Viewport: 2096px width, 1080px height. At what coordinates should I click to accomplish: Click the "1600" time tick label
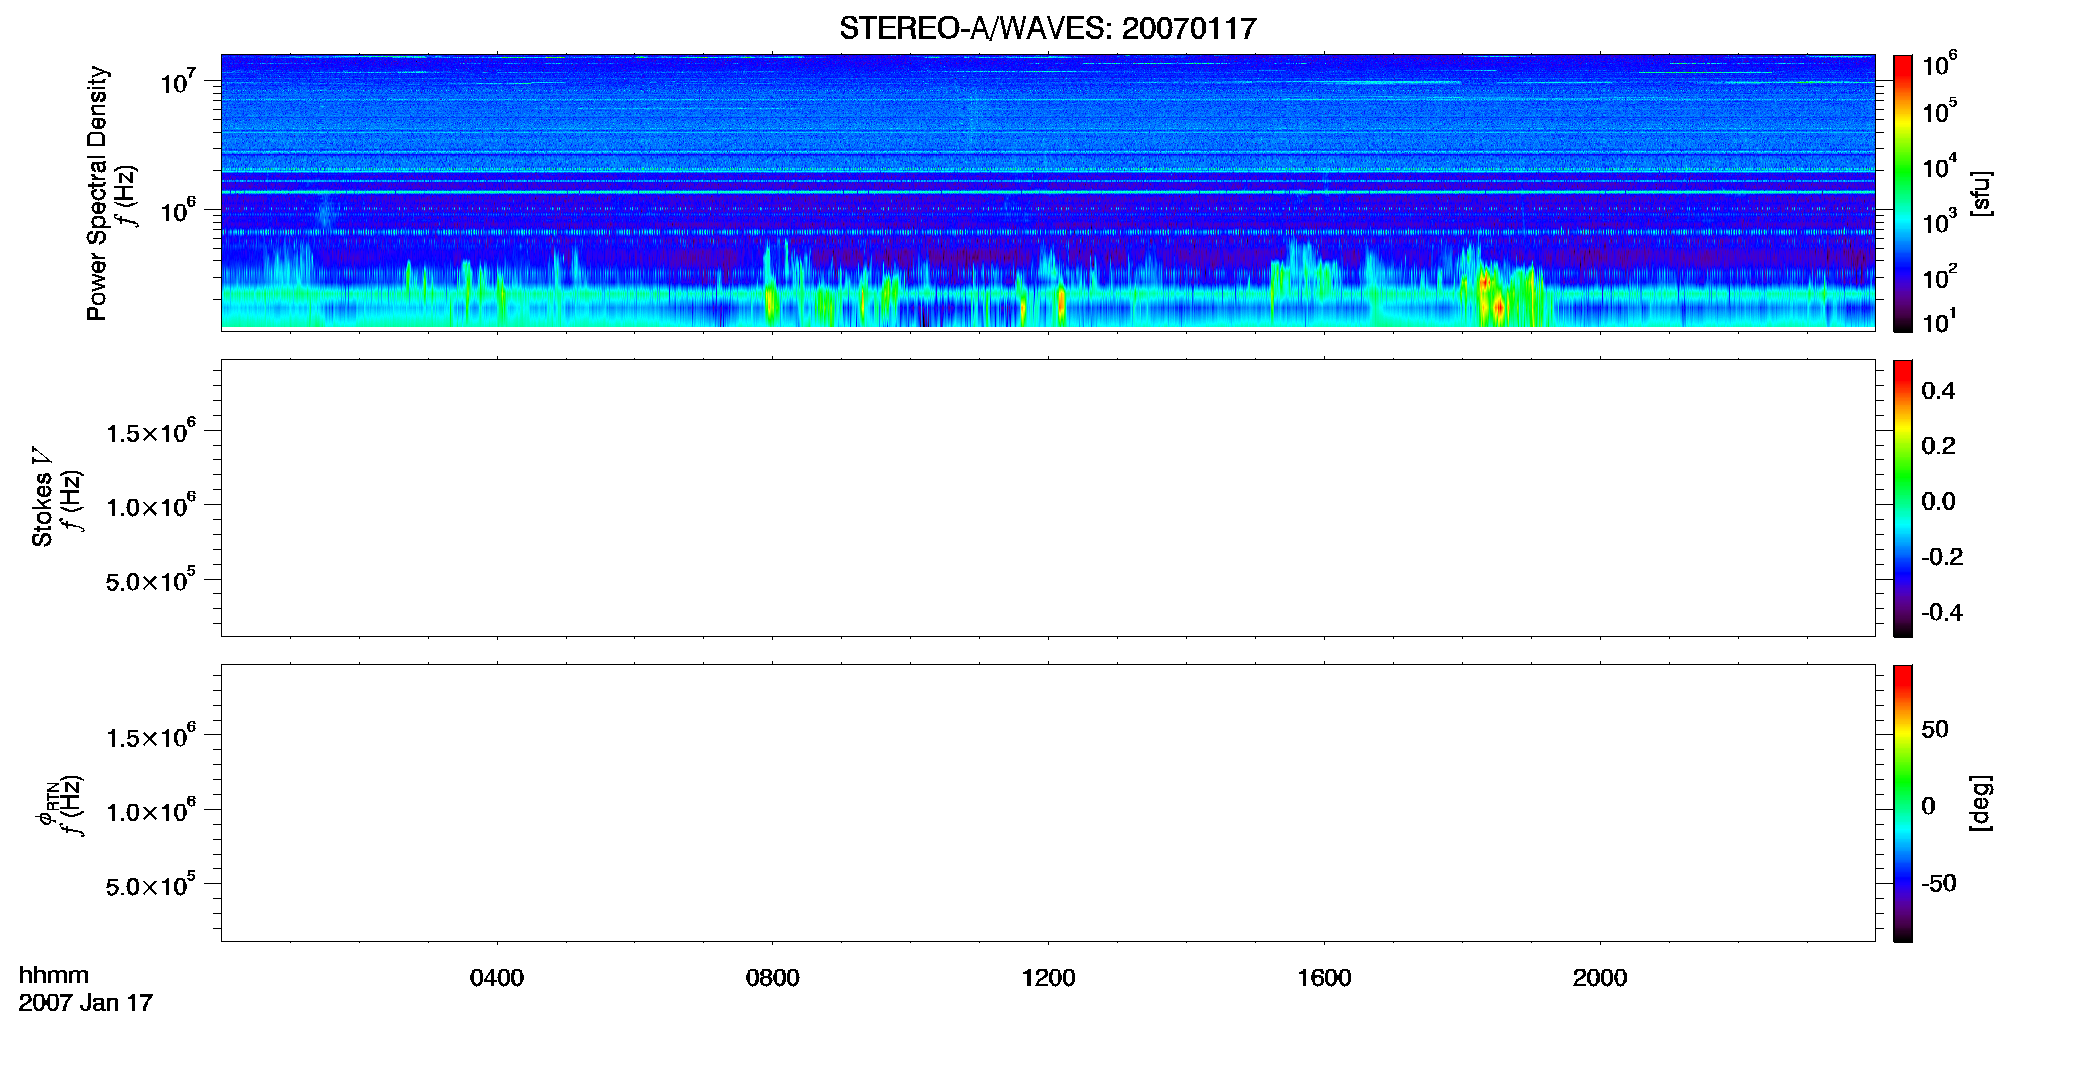[x=1325, y=978]
